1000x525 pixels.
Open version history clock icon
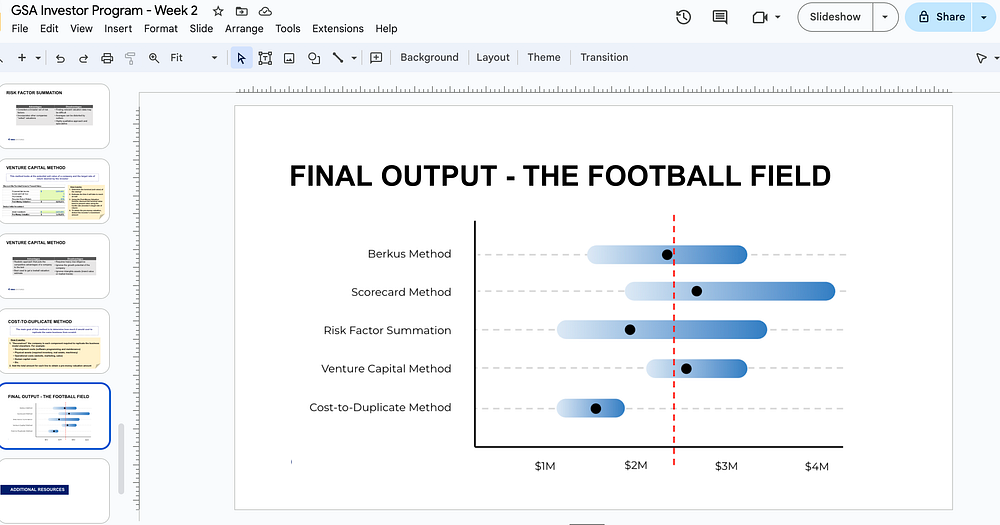point(683,17)
